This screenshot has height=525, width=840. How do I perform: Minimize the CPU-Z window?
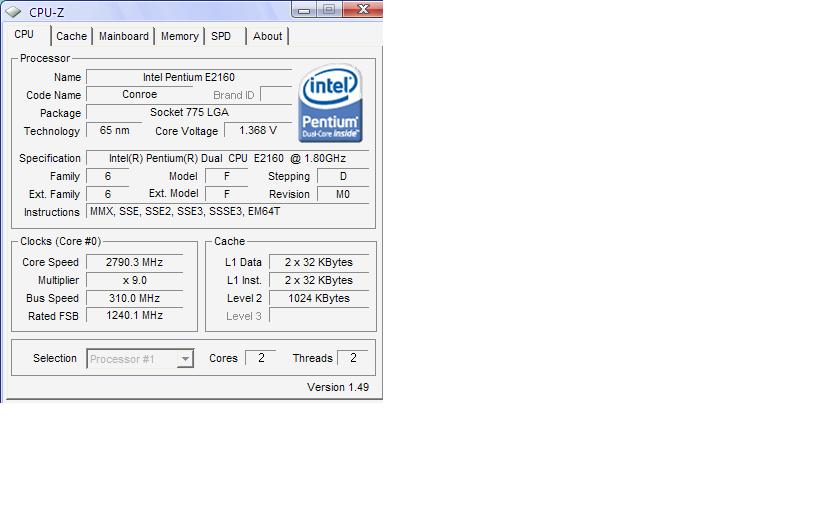304,10
